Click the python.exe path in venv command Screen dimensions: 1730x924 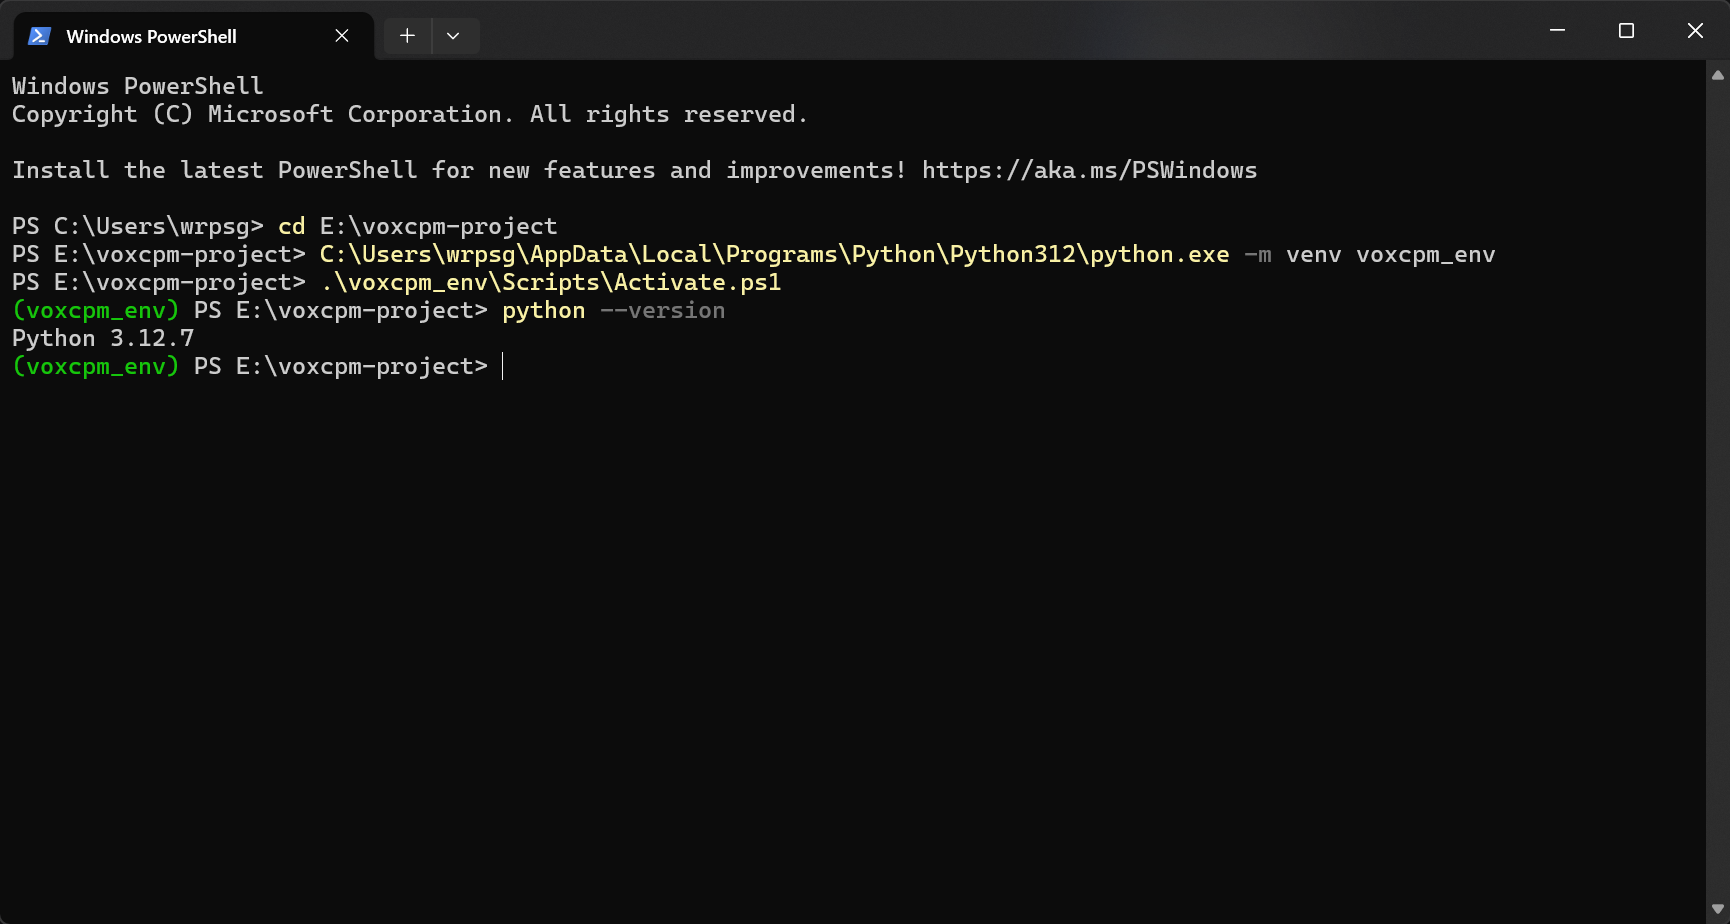pyautogui.click(x=774, y=255)
